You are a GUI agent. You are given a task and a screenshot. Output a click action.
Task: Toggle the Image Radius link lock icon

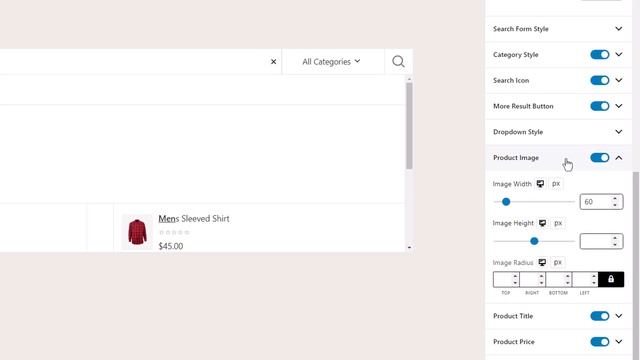pos(611,280)
